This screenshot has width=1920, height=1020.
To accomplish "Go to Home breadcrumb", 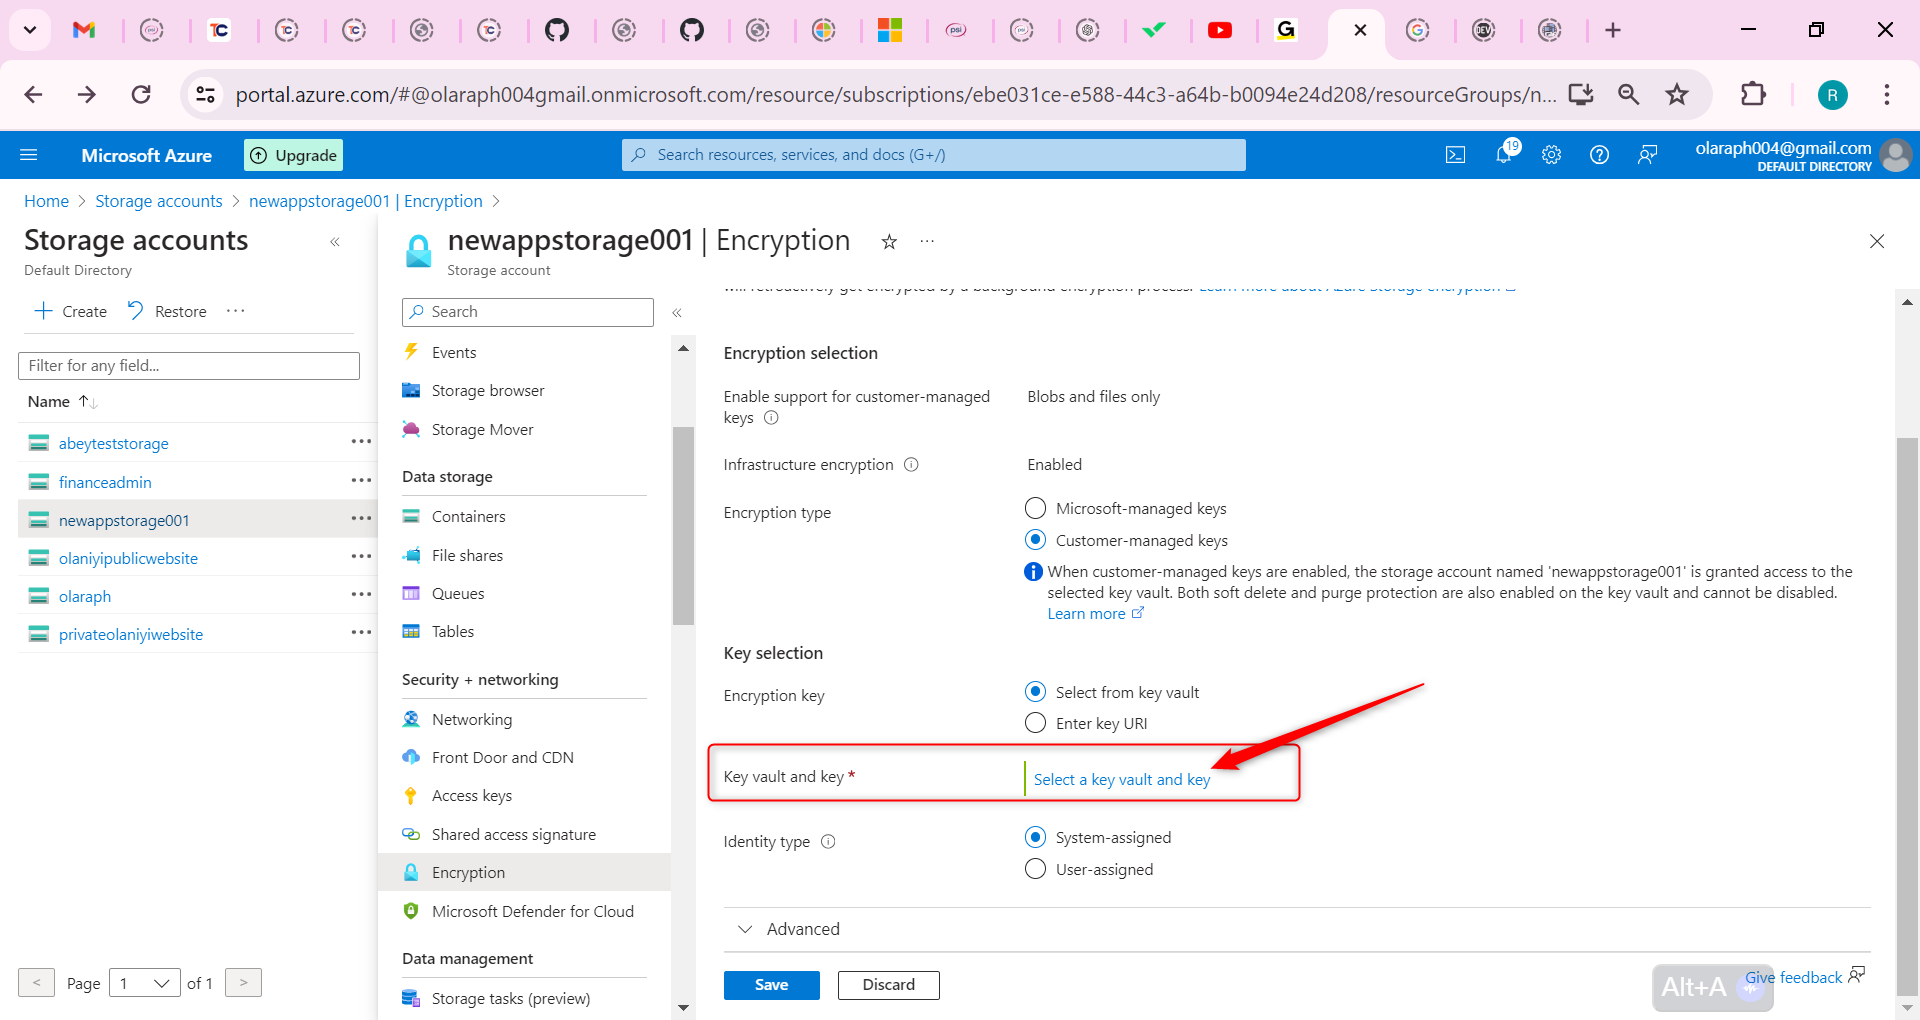I will (x=47, y=201).
